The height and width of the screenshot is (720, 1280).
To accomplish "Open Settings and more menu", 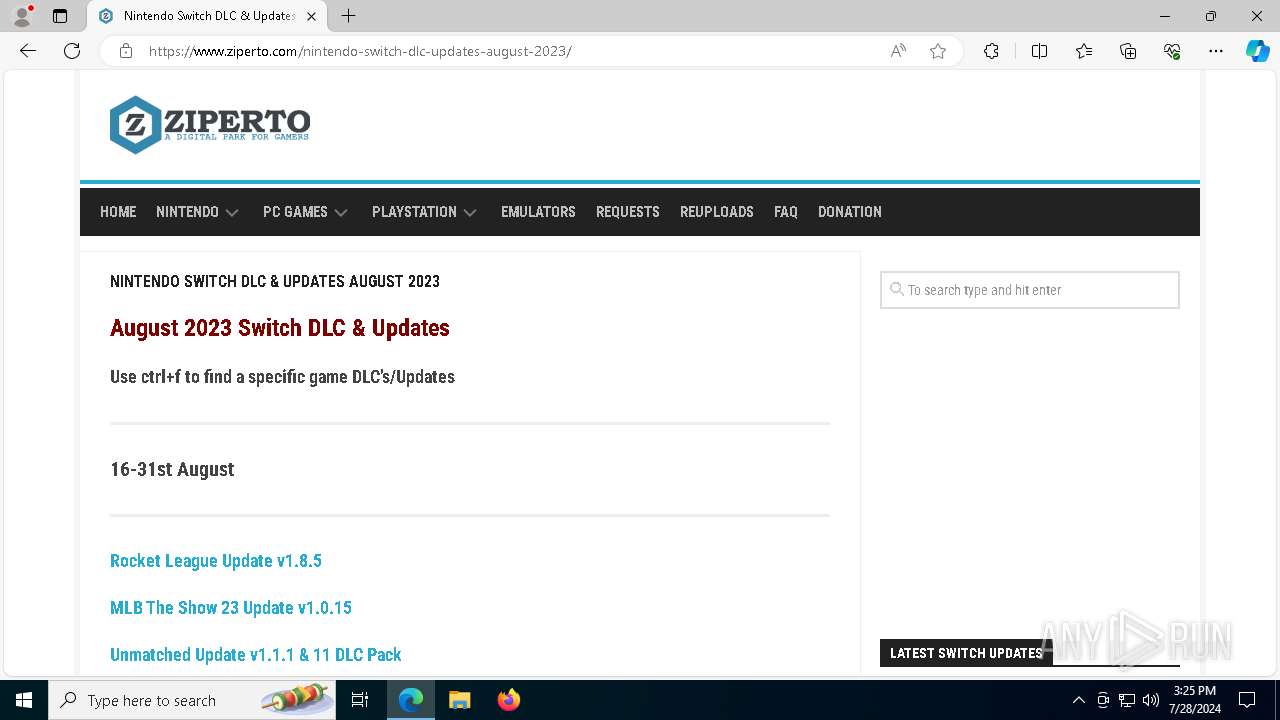I will tap(1216, 51).
